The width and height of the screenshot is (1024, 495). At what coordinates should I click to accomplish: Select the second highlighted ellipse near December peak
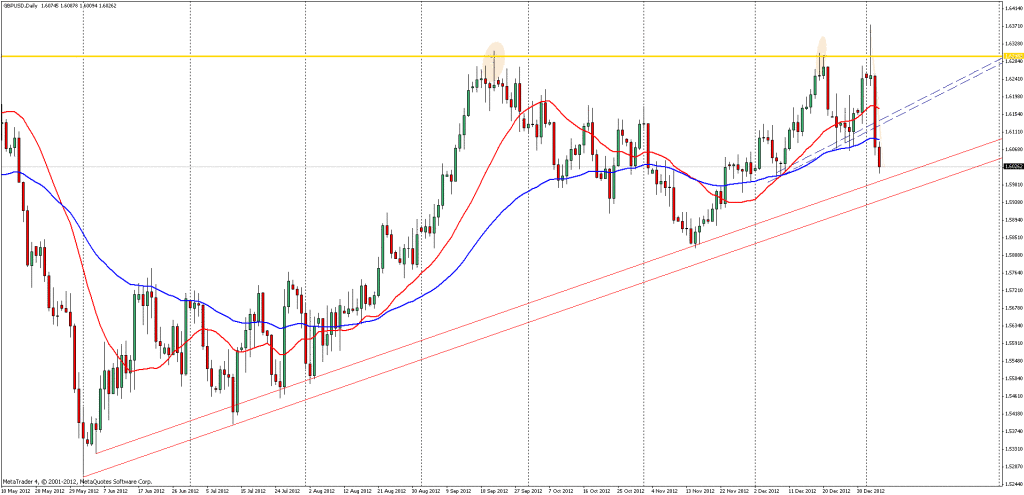click(822, 47)
